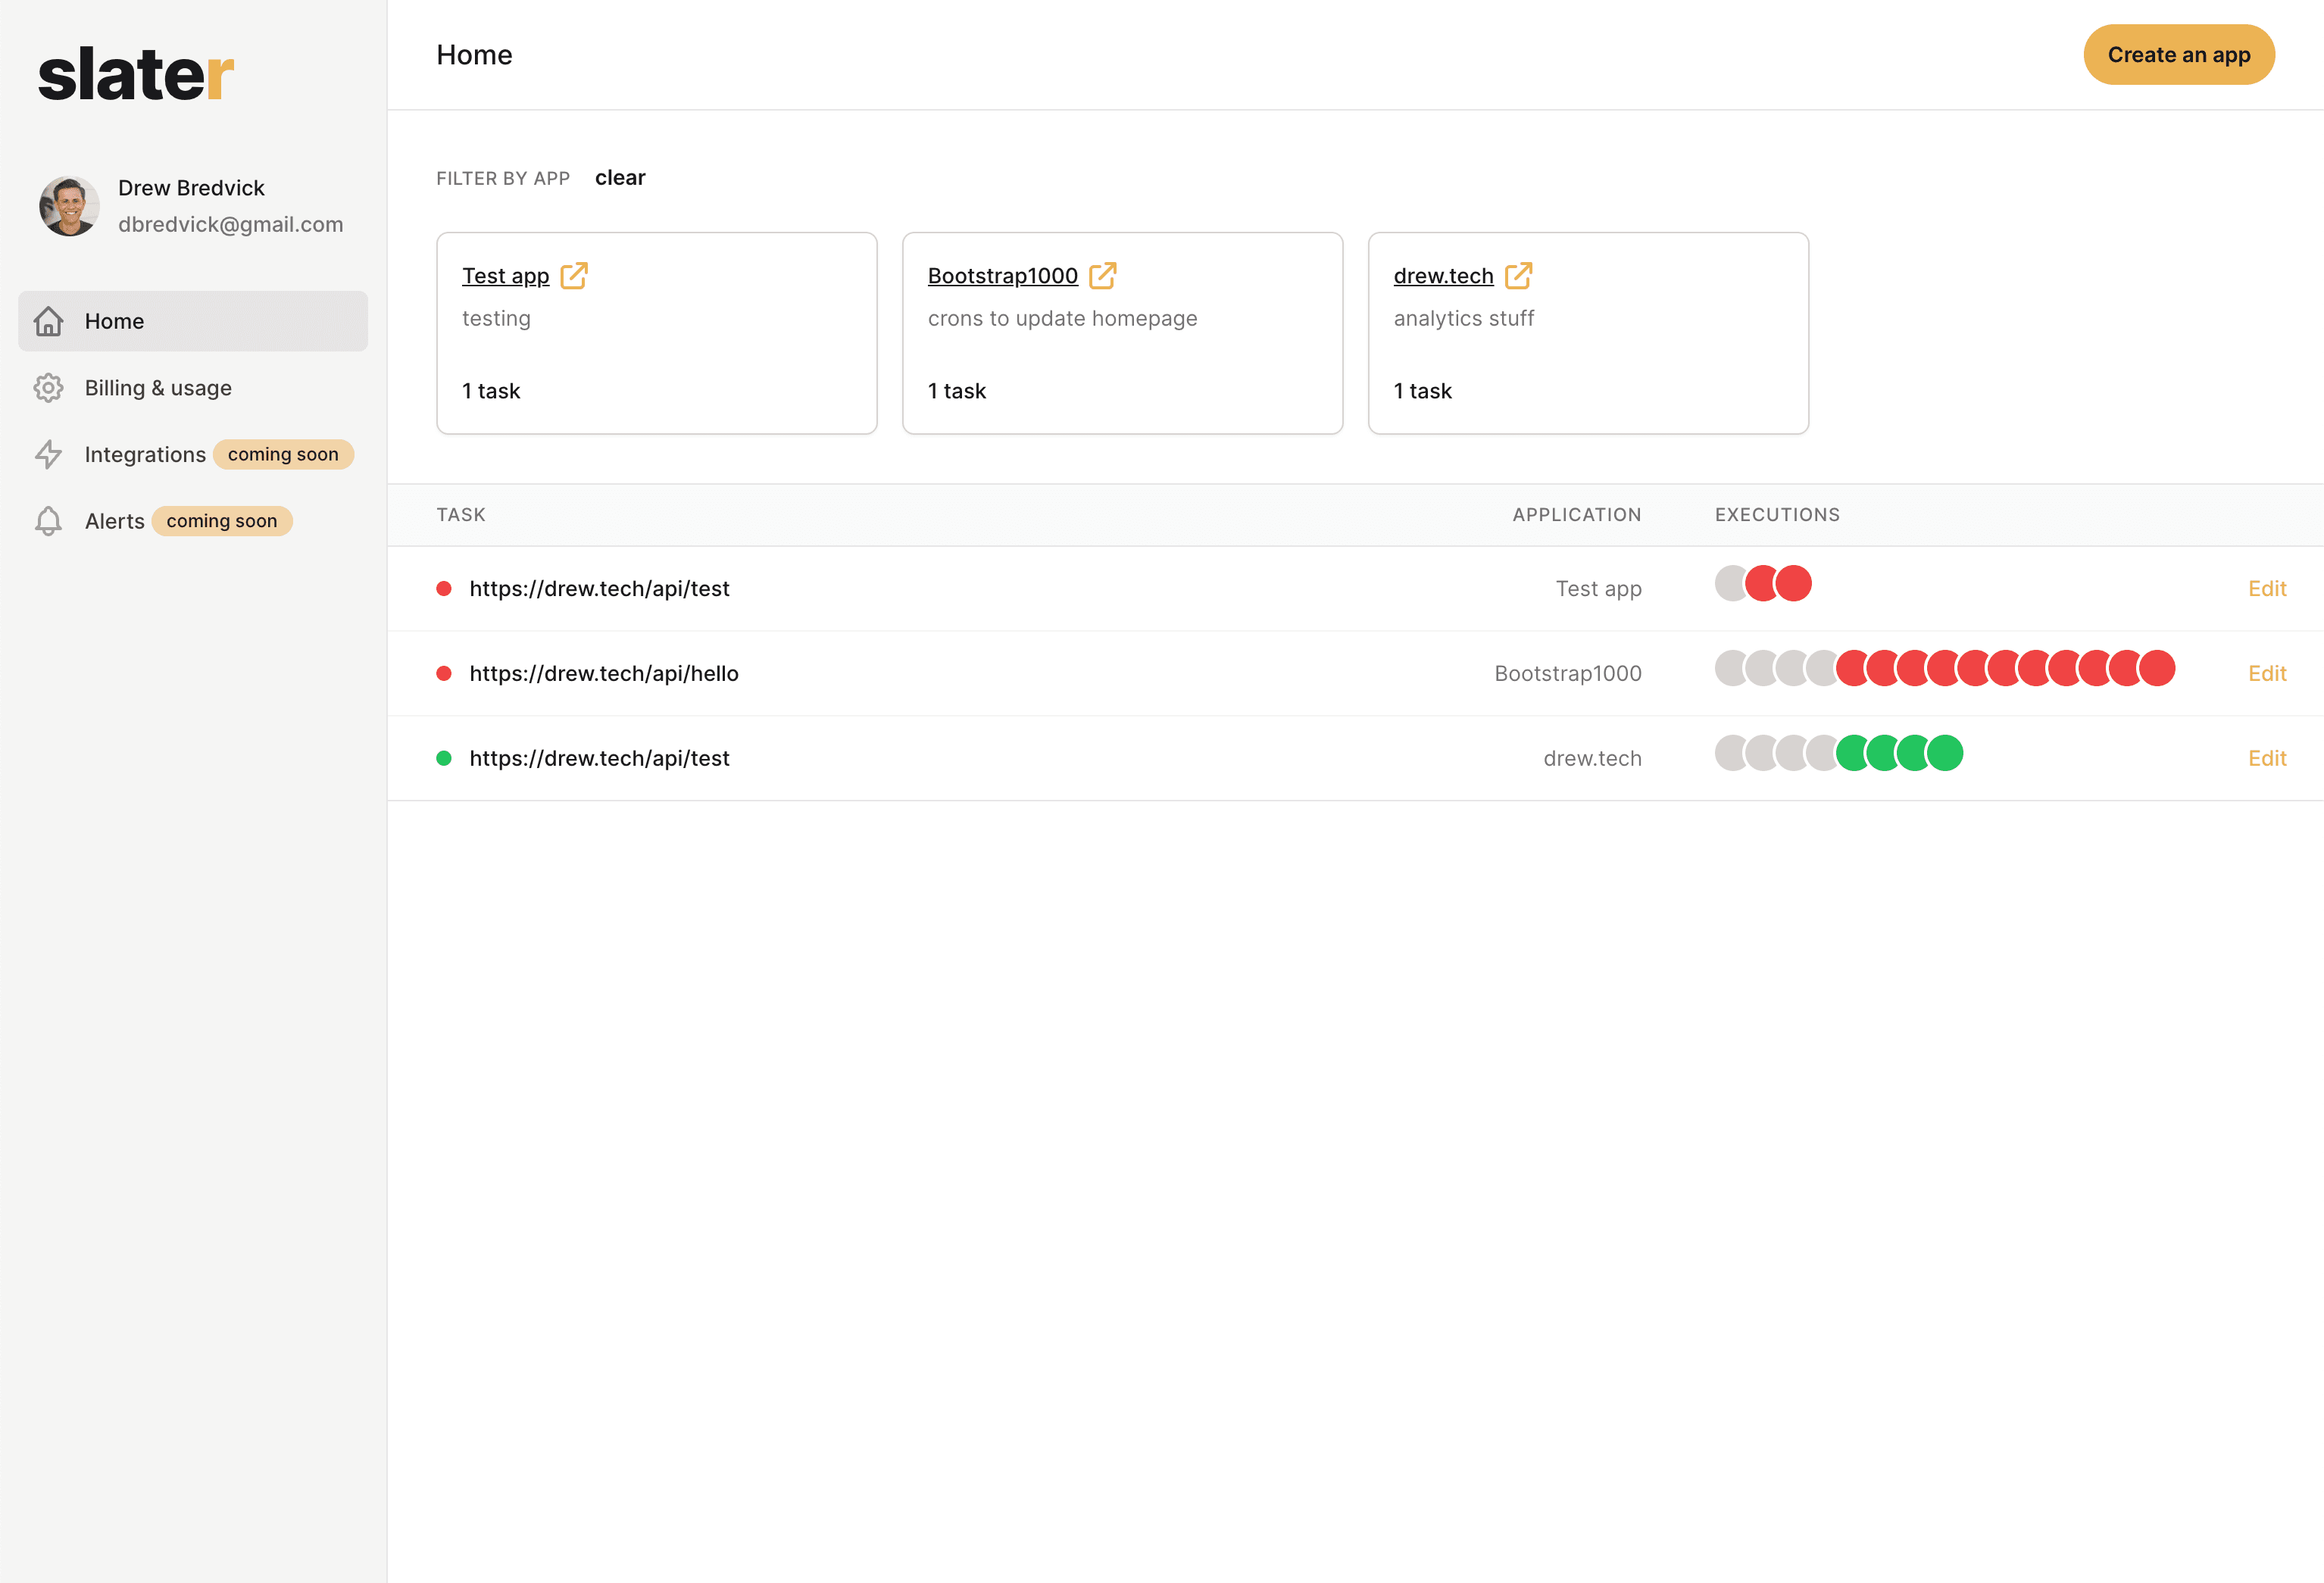Open Billing & usage page
Image resolution: width=2324 pixels, height=1583 pixels.
(193, 388)
